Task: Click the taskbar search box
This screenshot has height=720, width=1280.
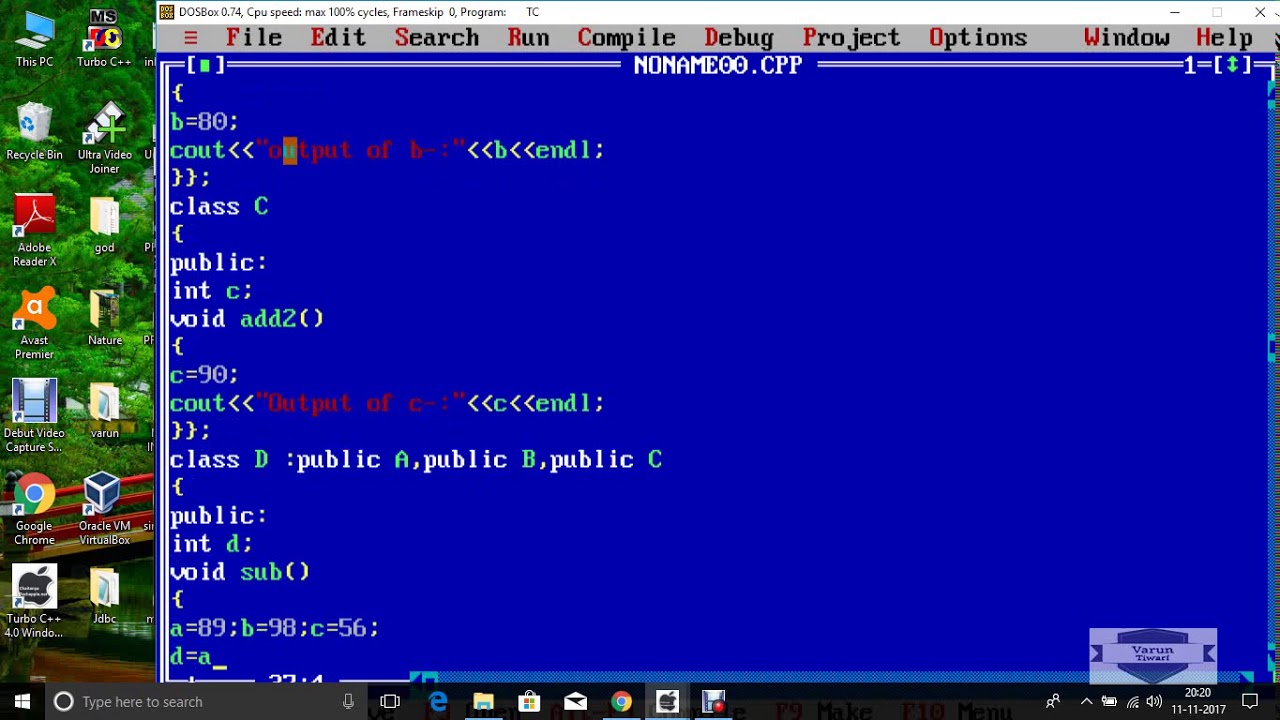Action: [x=206, y=701]
